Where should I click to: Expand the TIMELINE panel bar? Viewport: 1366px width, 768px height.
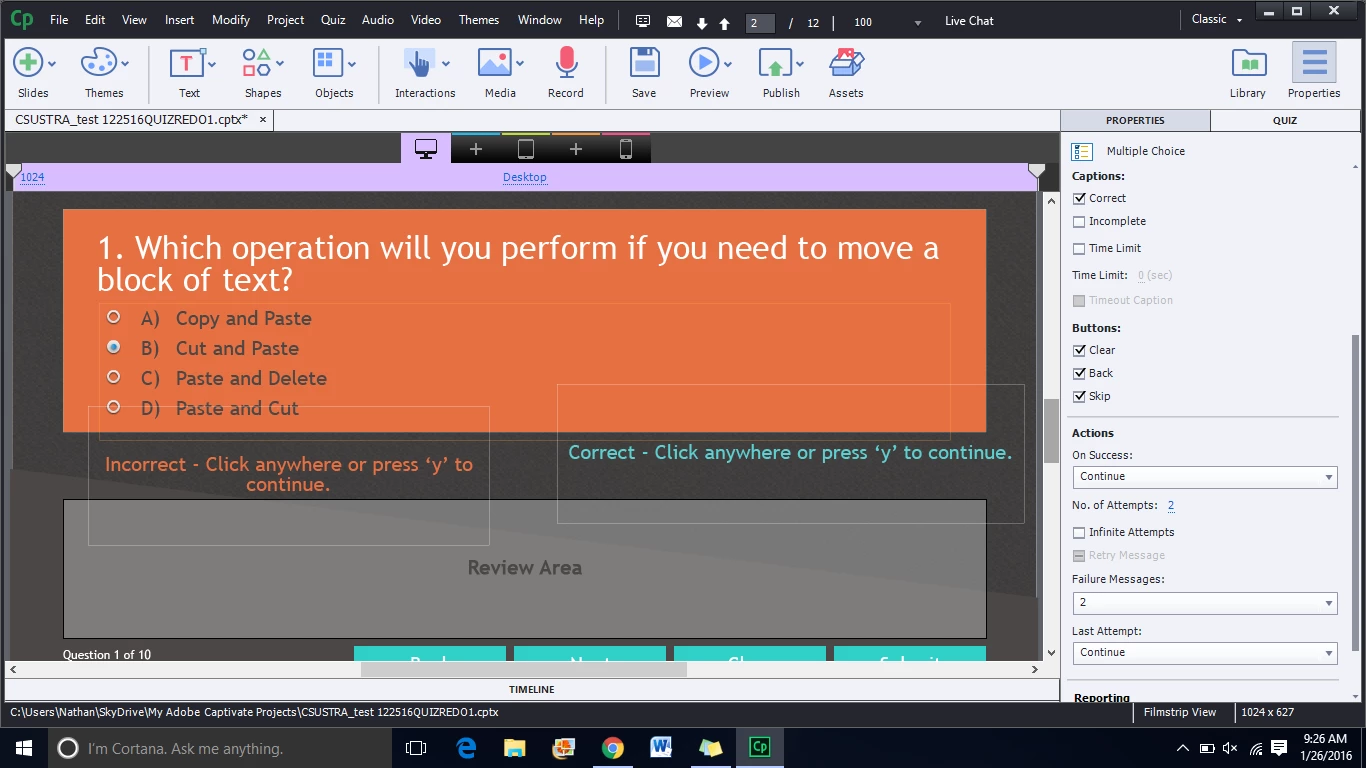531,689
